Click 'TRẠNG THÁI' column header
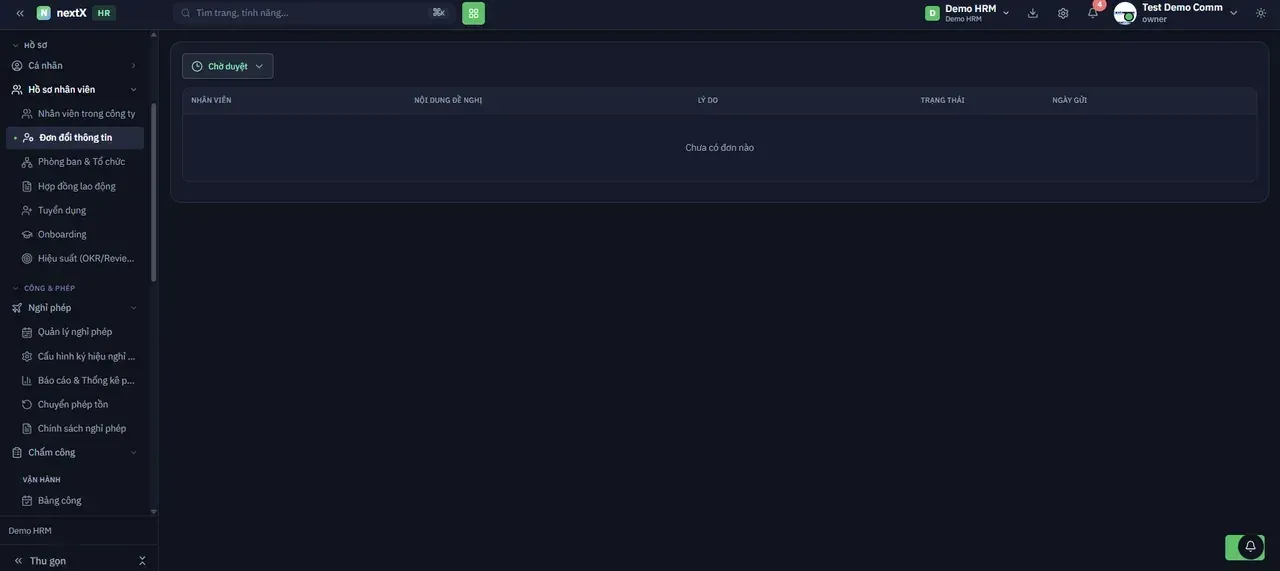Screen dimensions: 1280x571 [942, 100]
